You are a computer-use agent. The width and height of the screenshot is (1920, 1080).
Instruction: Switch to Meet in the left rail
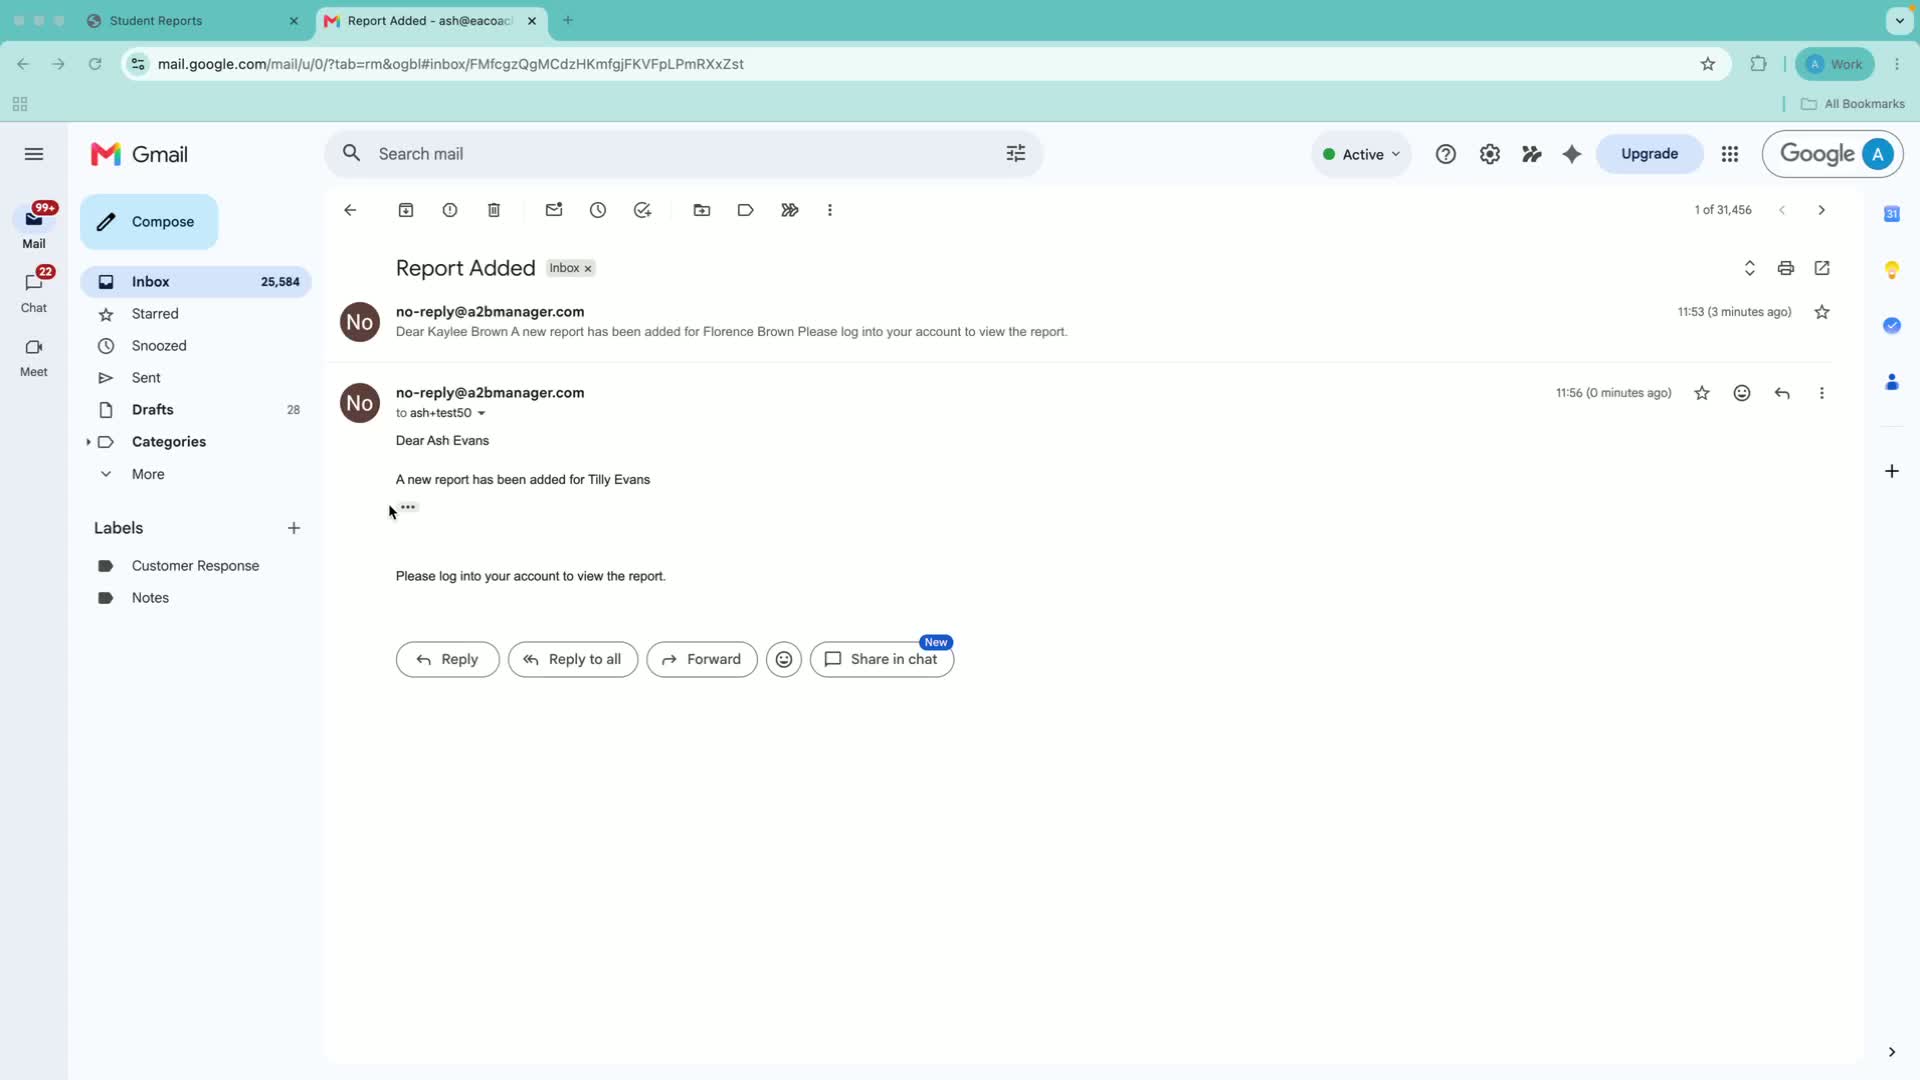34,357
